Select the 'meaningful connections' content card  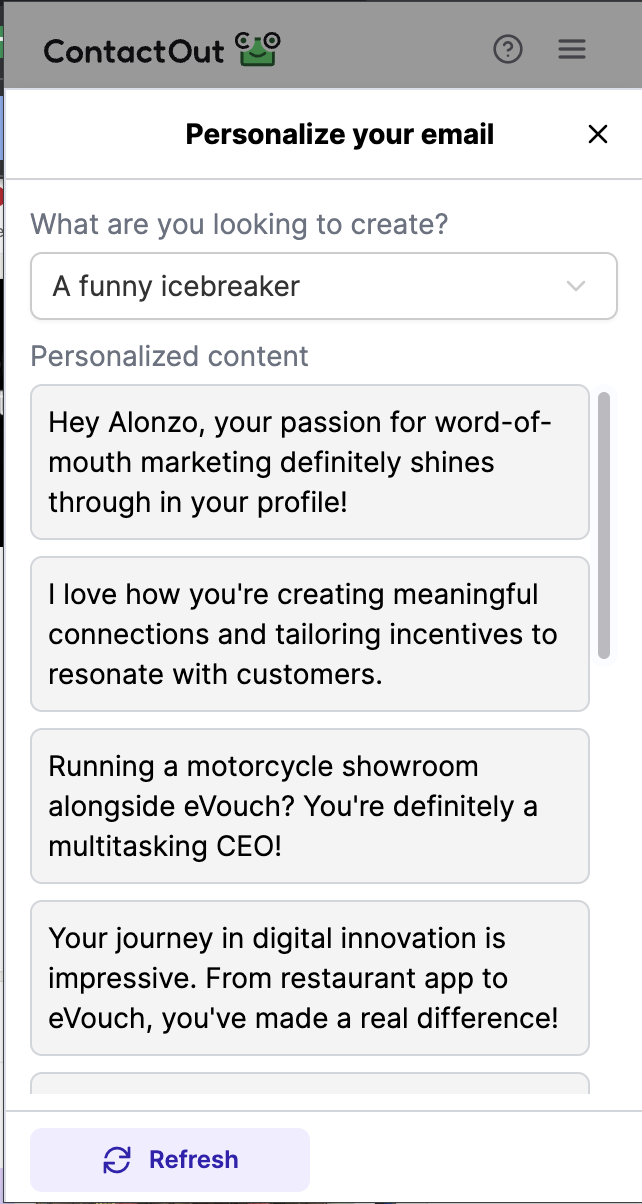pyautogui.click(x=310, y=634)
